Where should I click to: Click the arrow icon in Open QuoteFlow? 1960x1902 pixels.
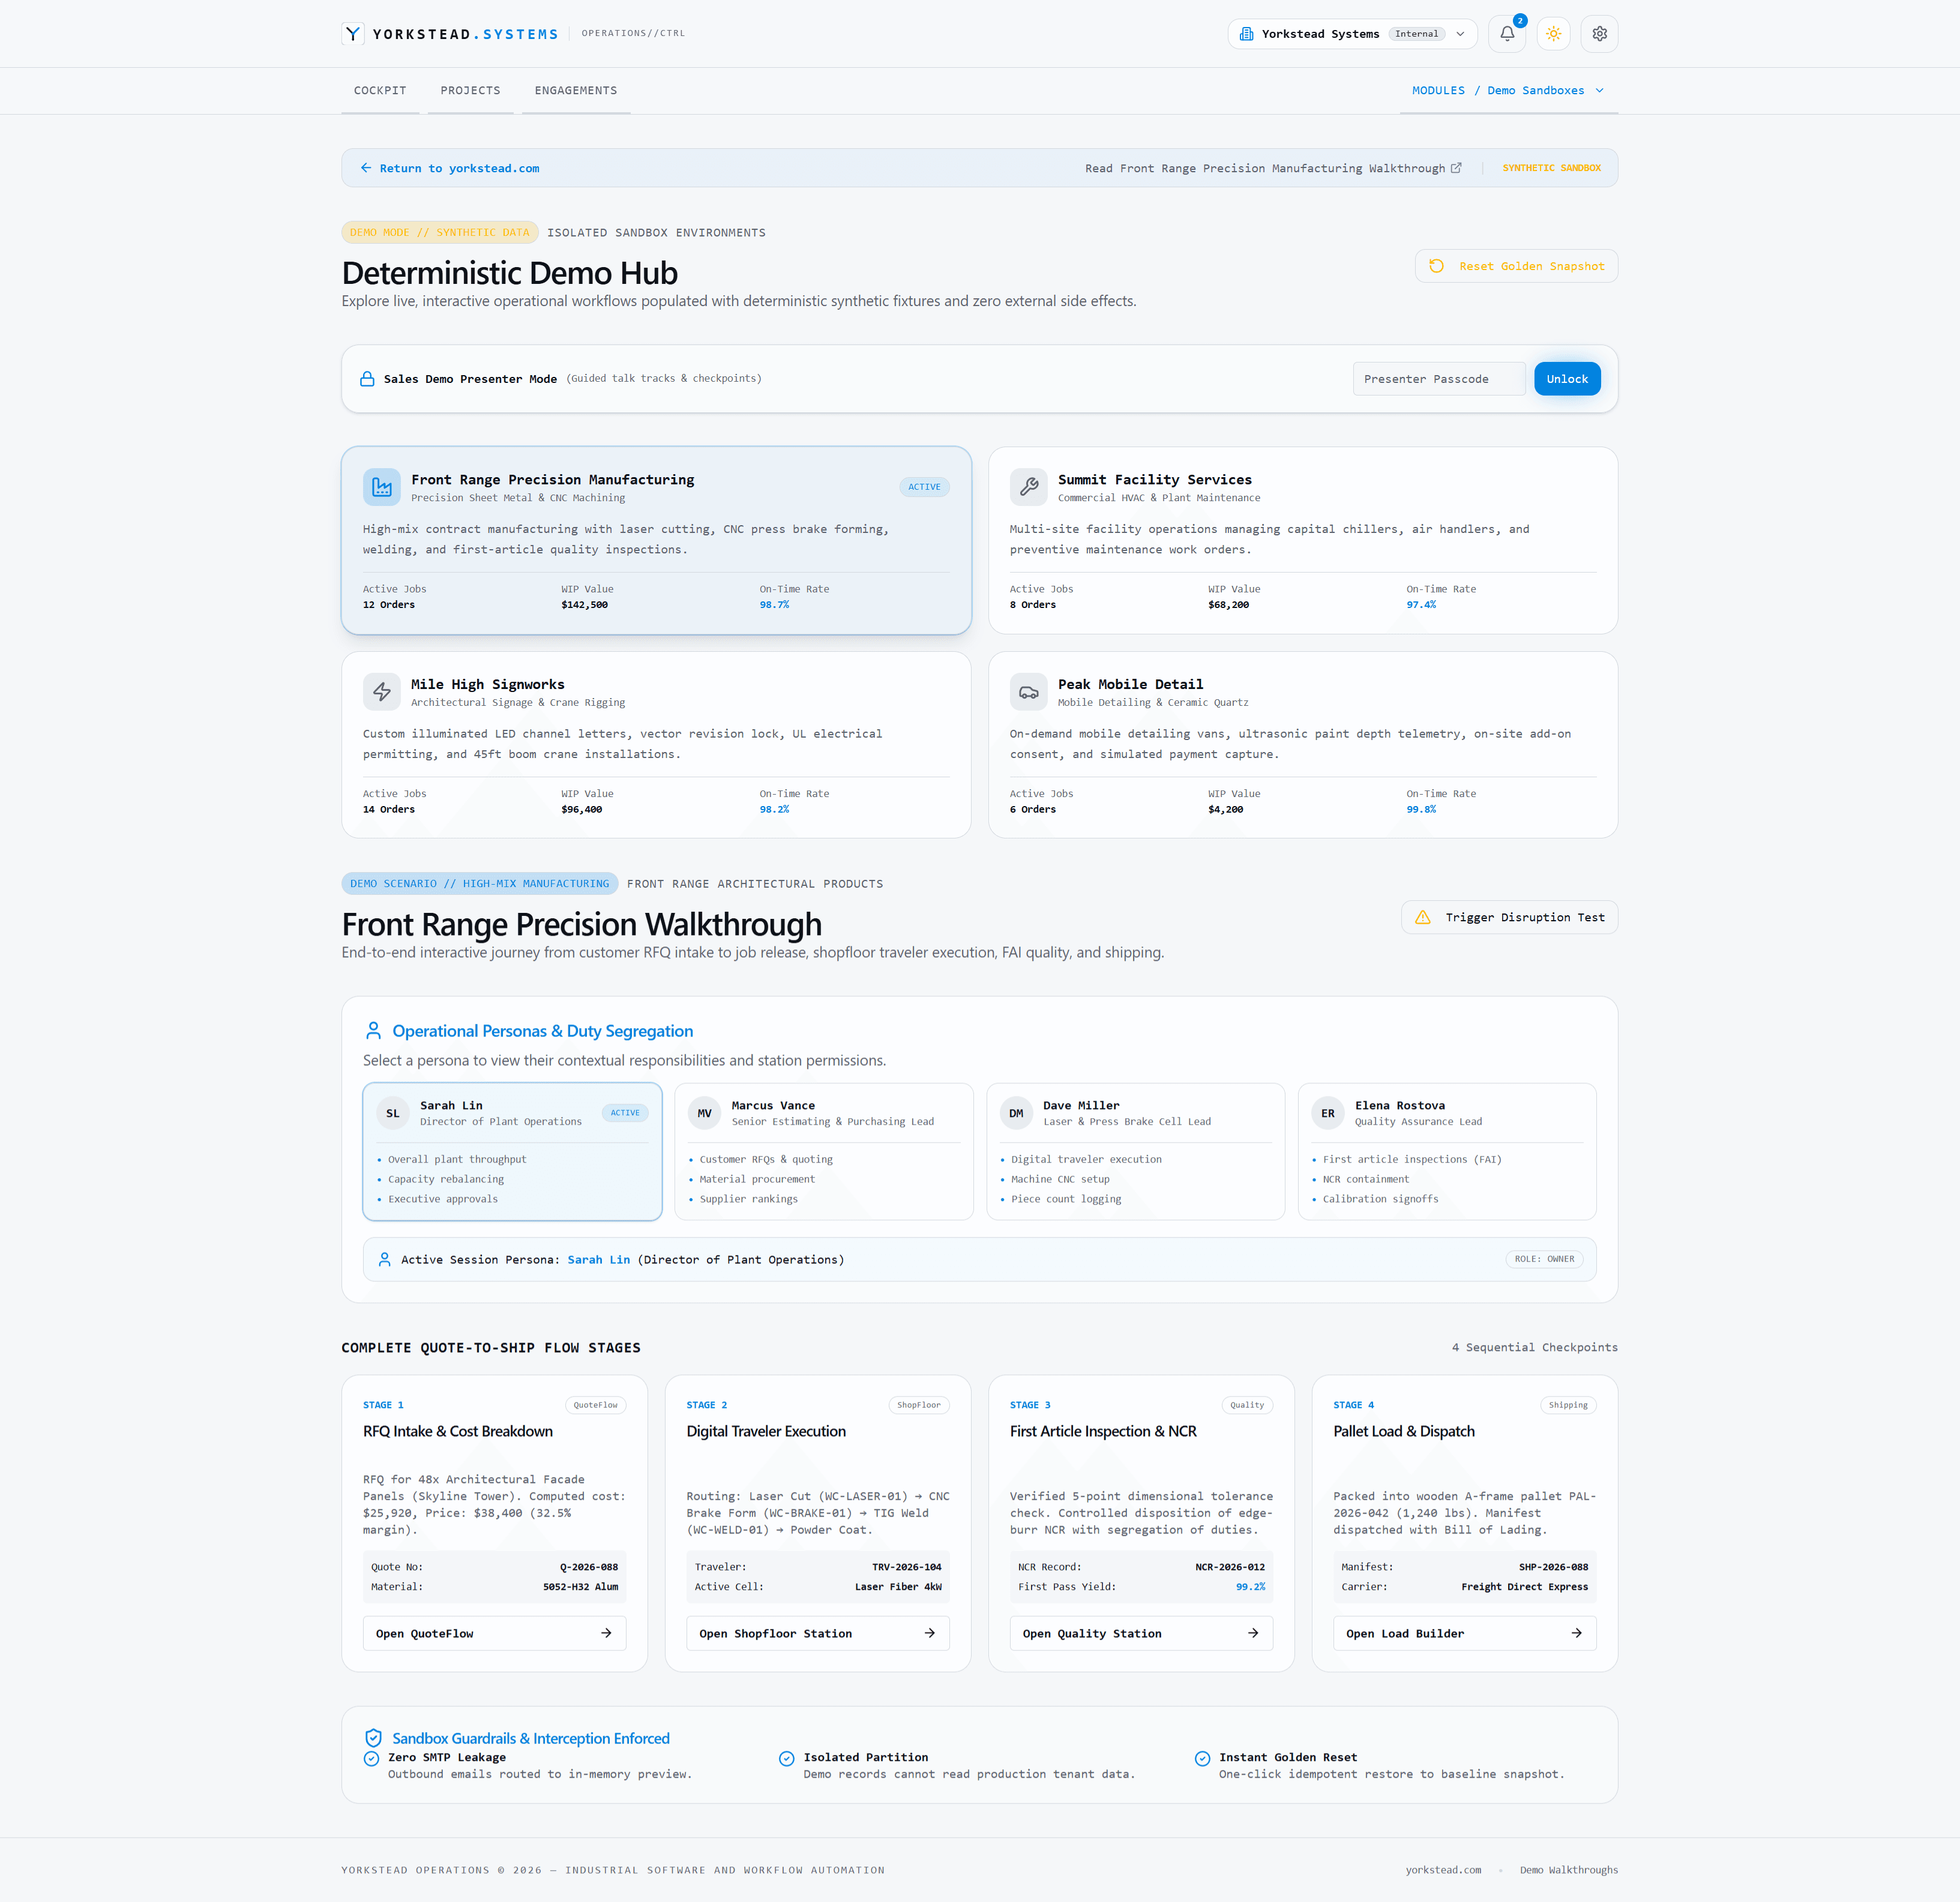[606, 1633]
